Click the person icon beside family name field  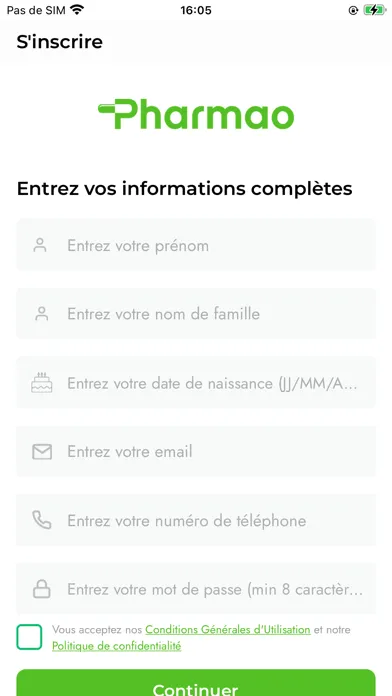click(42, 314)
